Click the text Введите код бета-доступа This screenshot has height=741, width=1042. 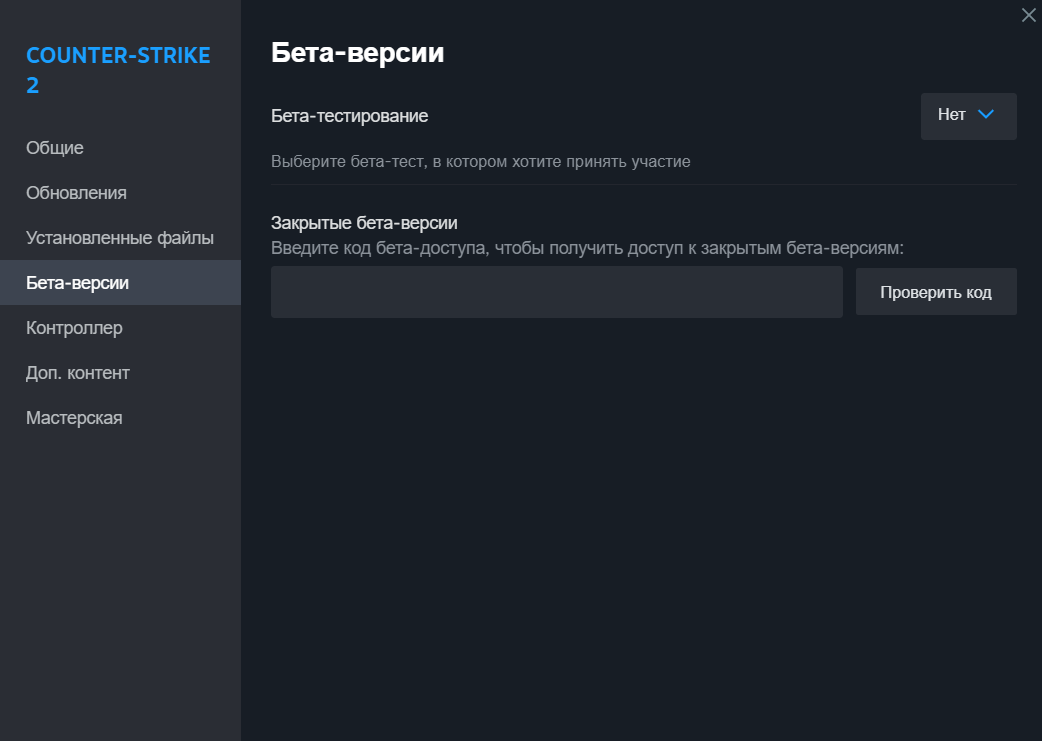coord(378,248)
